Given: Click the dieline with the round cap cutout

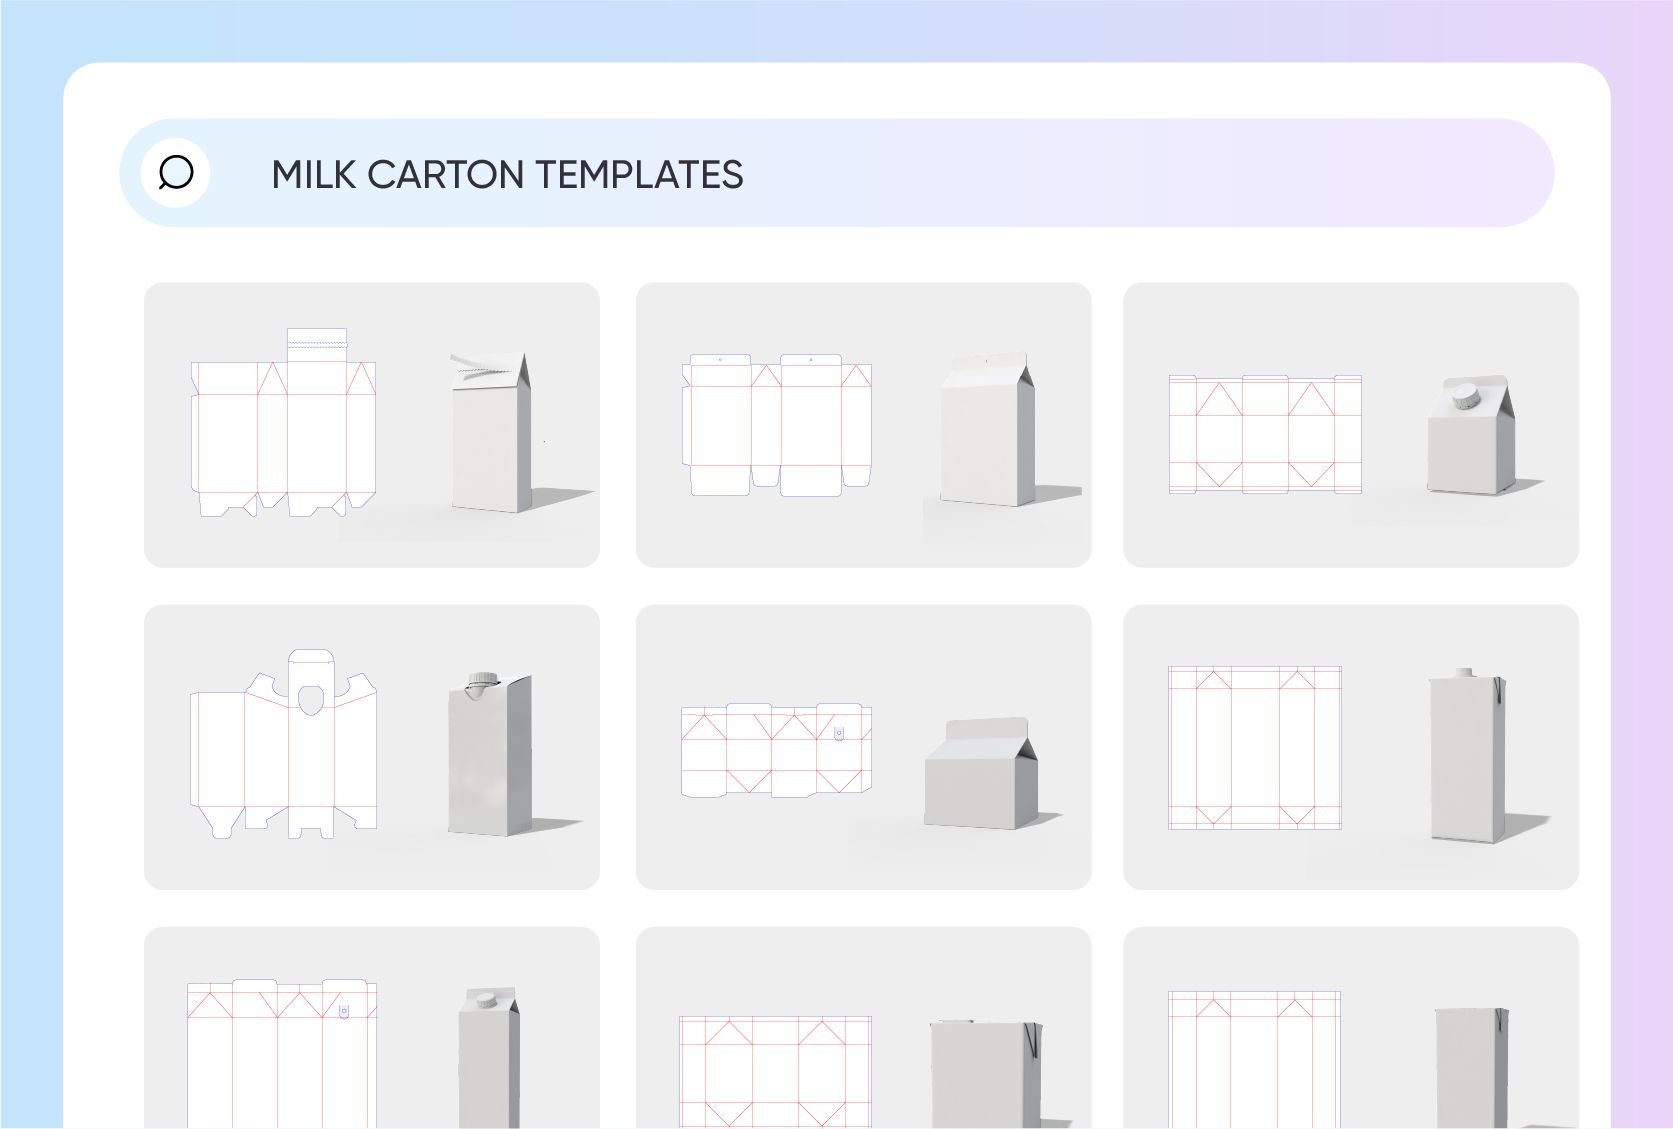Looking at the screenshot, I should point(283,743).
